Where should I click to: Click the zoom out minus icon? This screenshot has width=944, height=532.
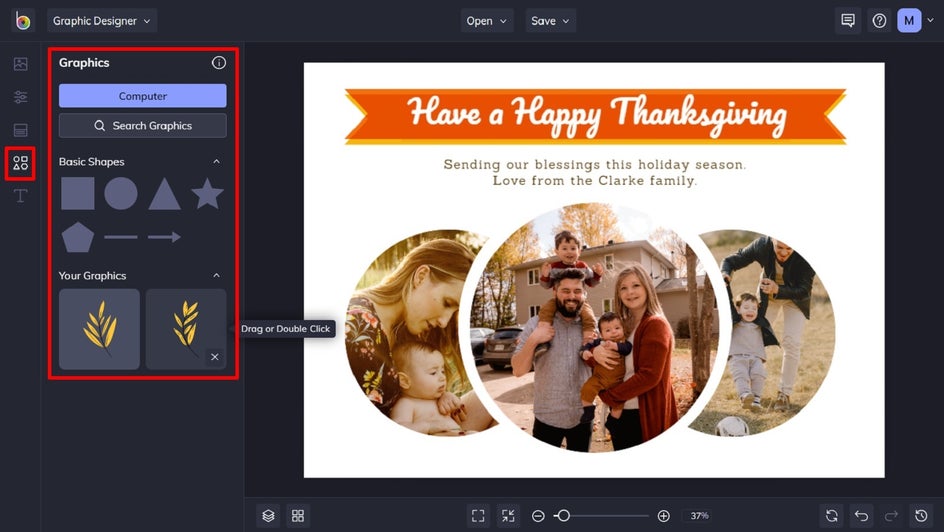click(538, 516)
